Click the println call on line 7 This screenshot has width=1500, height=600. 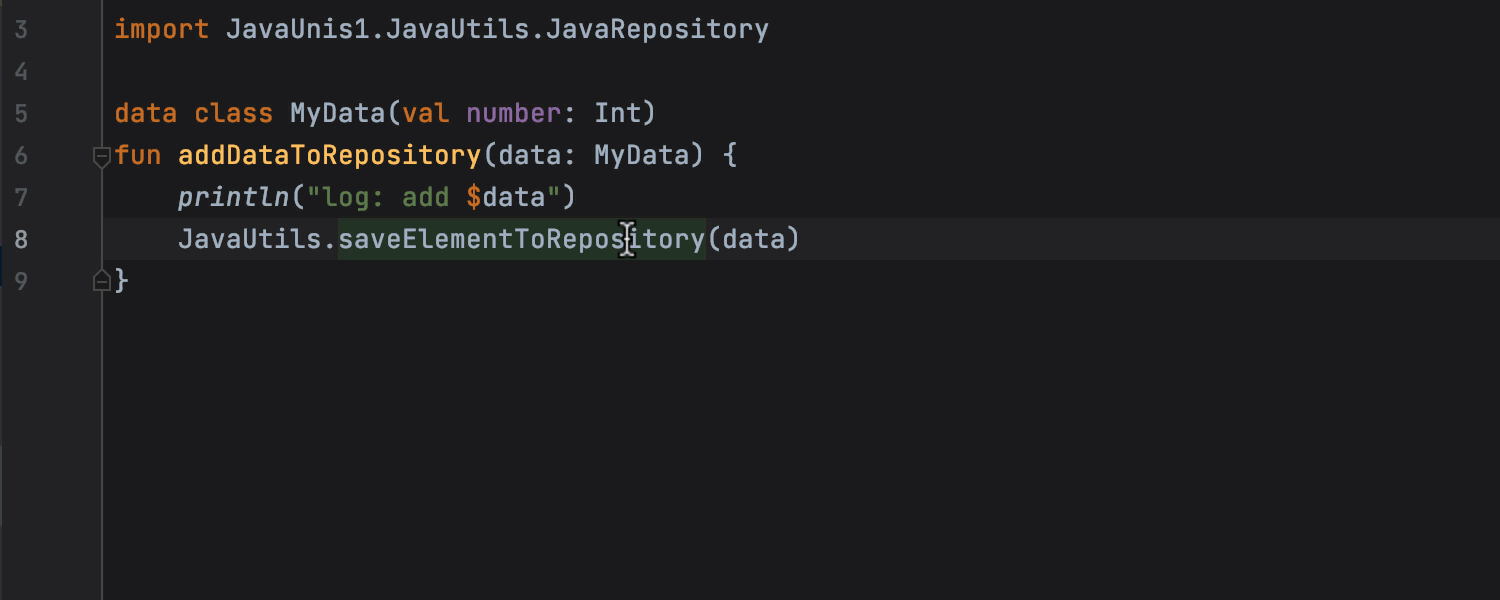[x=233, y=197]
